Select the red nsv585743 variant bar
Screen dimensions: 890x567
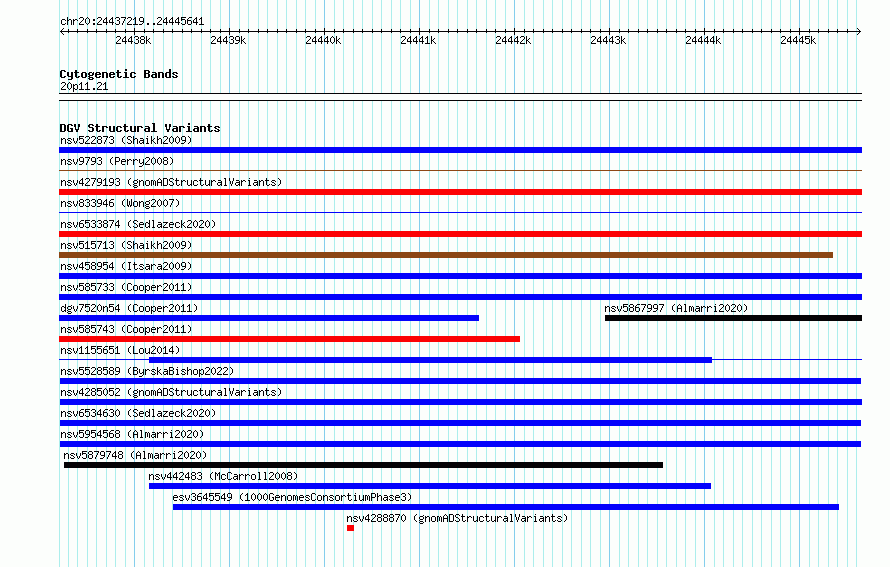point(289,339)
